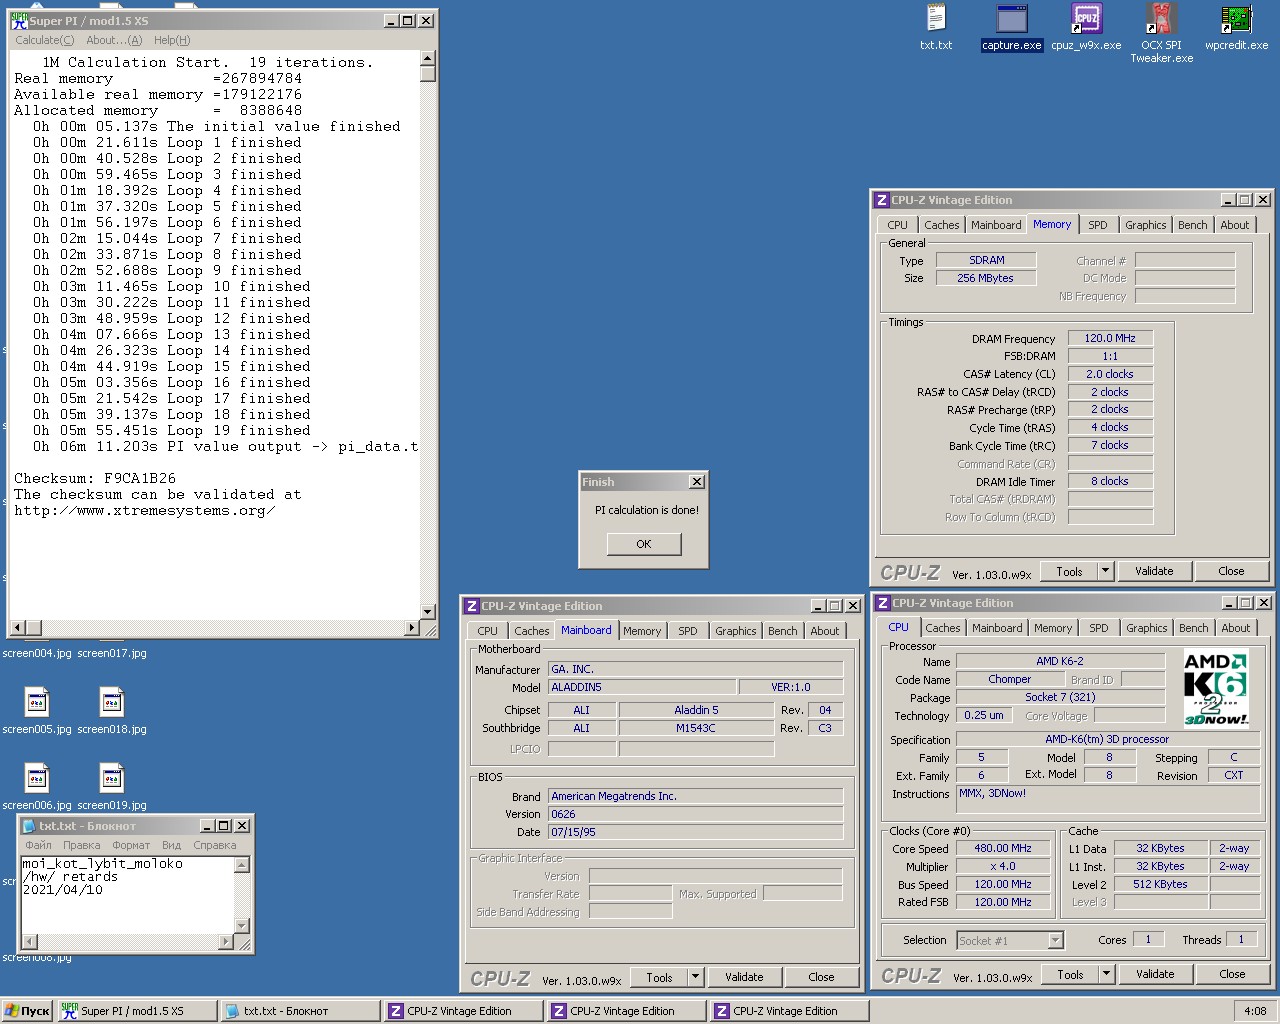Click the ALADDIN5 model field
Screen dimensions: 1280x1024
[x=642, y=687]
